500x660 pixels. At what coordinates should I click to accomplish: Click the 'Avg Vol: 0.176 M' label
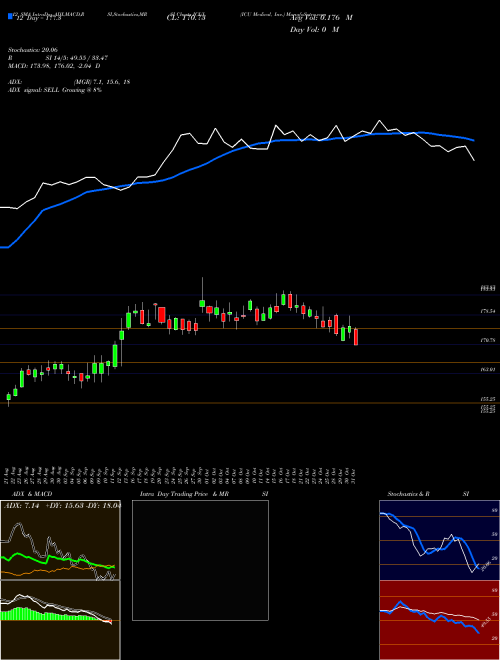[321, 18]
